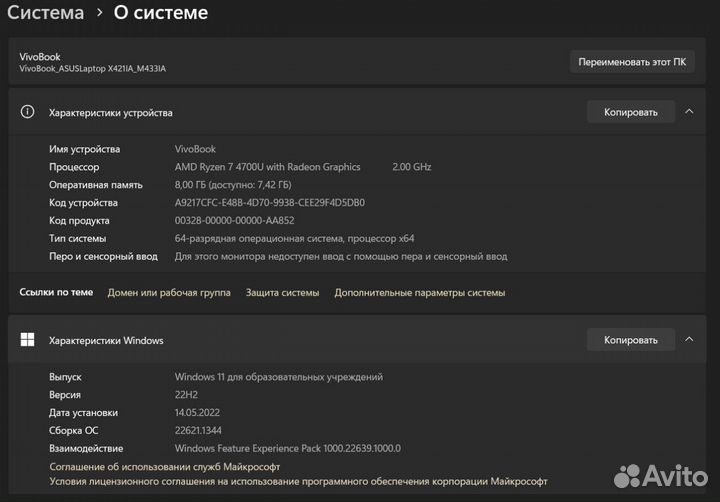Click the Windows logo icon beside Характеристики Windows
The image size is (720, 502).
pos(27,340)
